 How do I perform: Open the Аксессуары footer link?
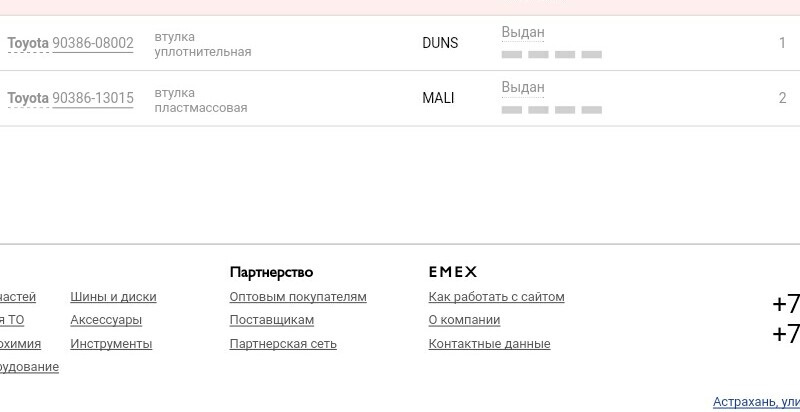pyautogui.click(x=106, y=320)
